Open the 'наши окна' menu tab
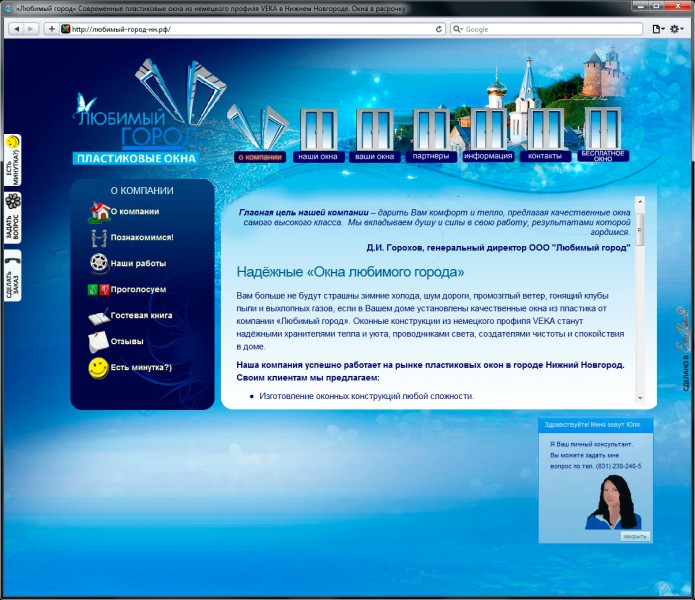This screenshot has width=695, height=600. (318, 156)
